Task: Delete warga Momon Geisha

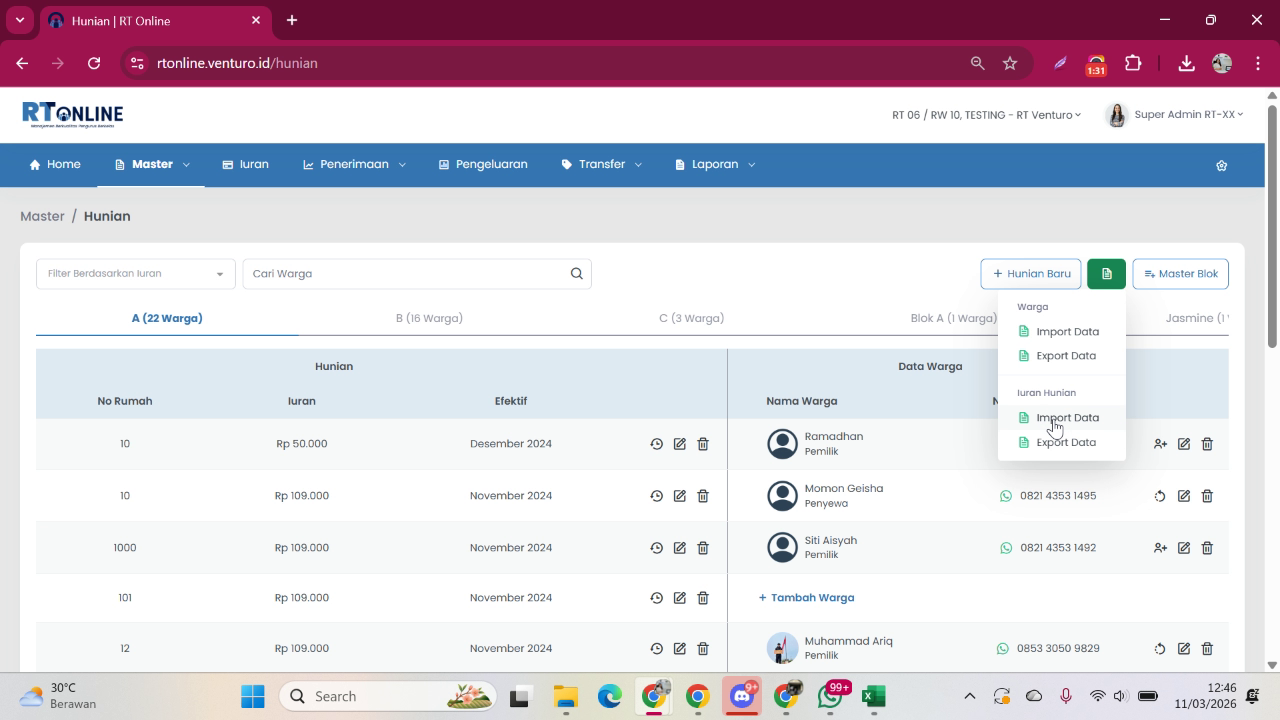Action: (1207, 496)
